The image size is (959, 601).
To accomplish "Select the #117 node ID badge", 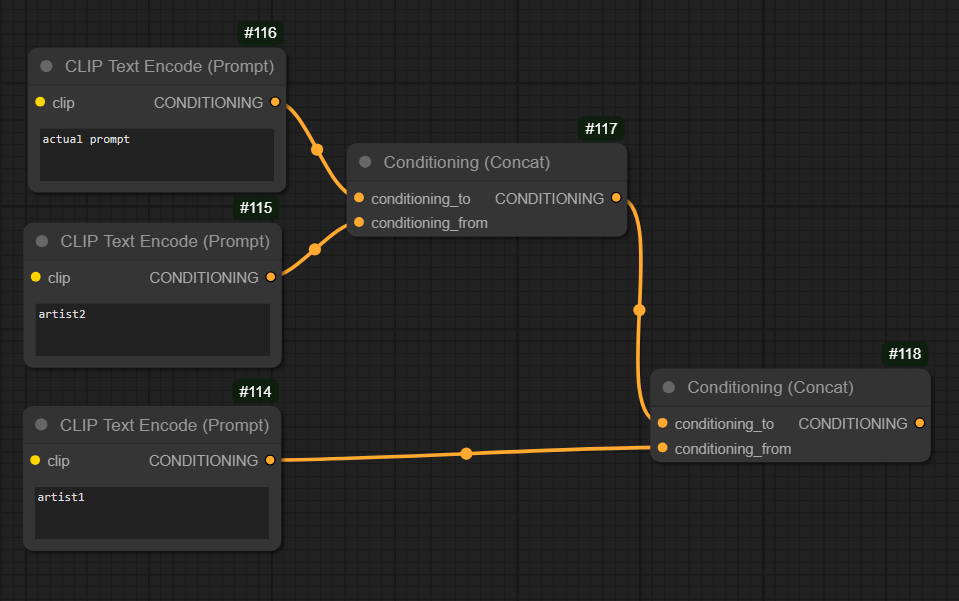I will pos(601,129).
